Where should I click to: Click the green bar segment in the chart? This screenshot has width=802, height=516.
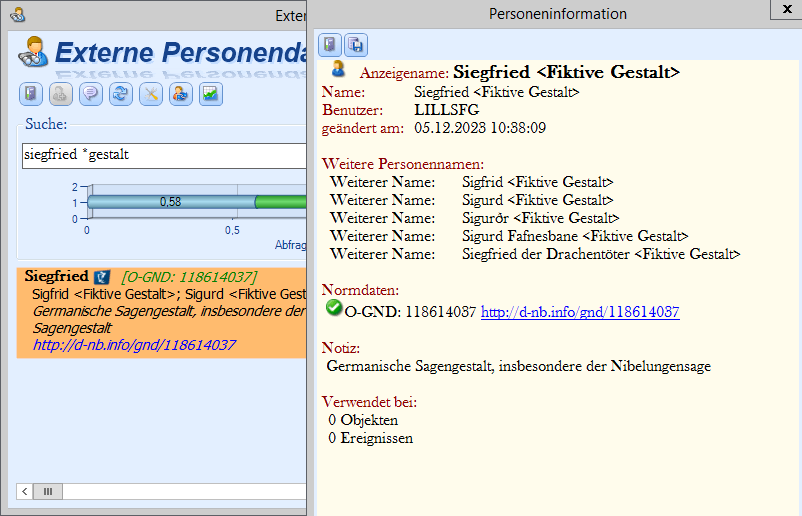point(281,202)
